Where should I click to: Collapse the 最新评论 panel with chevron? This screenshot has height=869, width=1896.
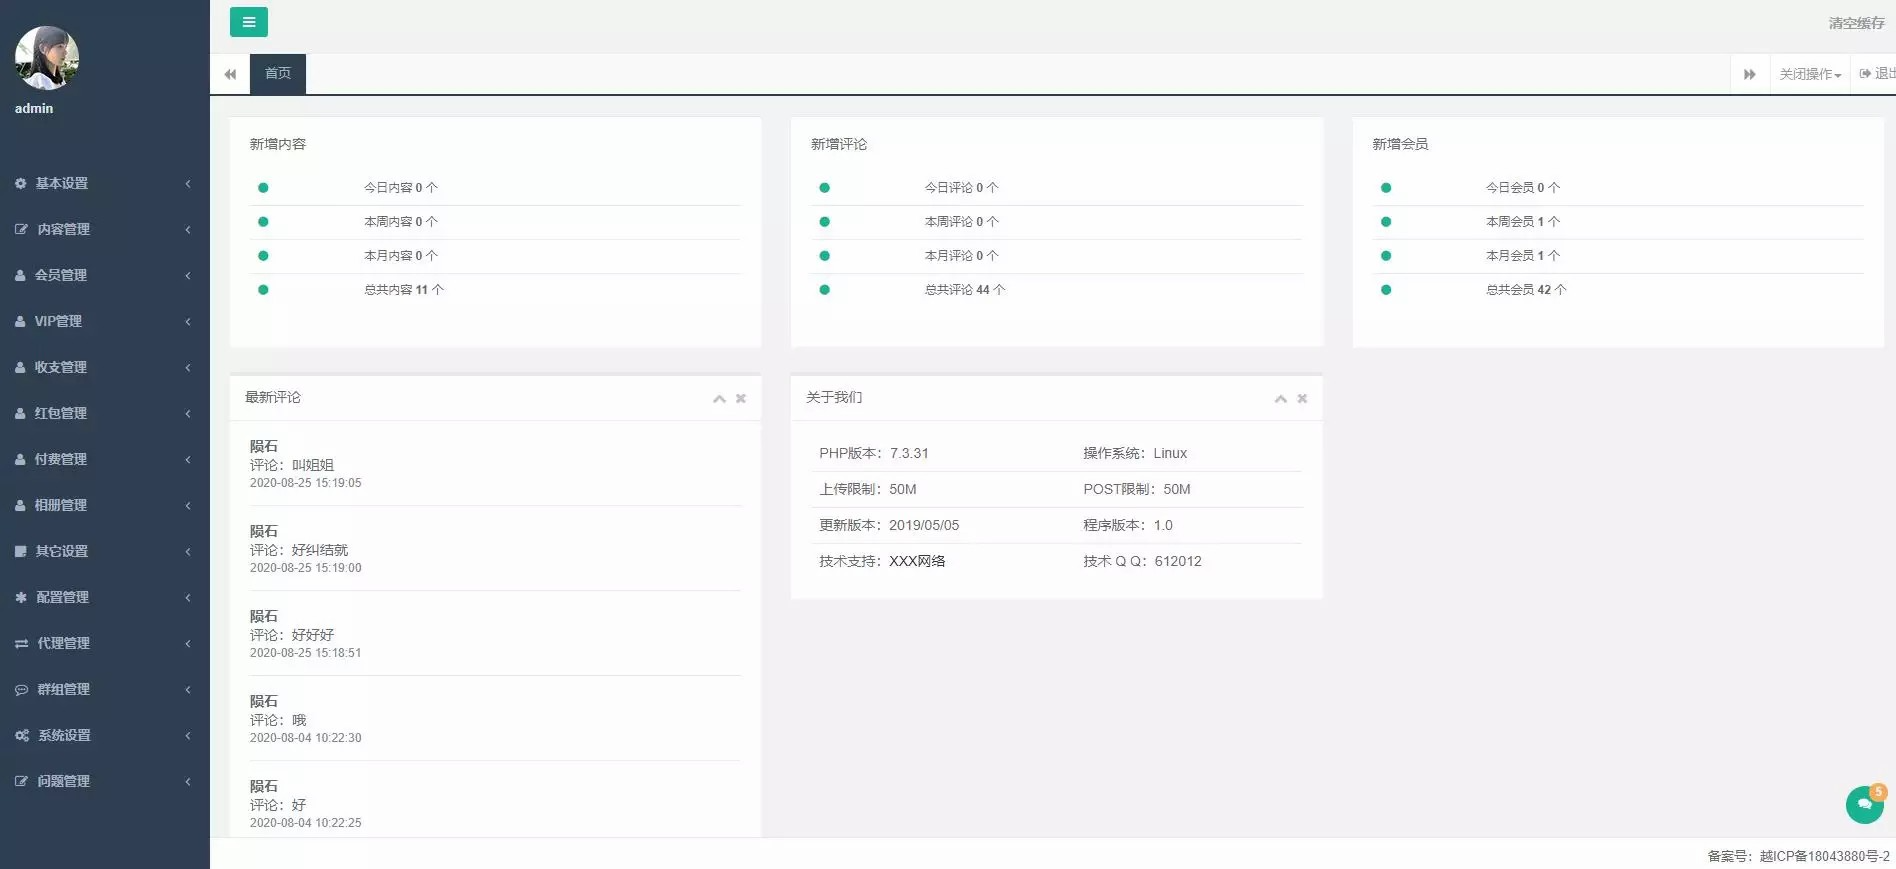(719, 398)
